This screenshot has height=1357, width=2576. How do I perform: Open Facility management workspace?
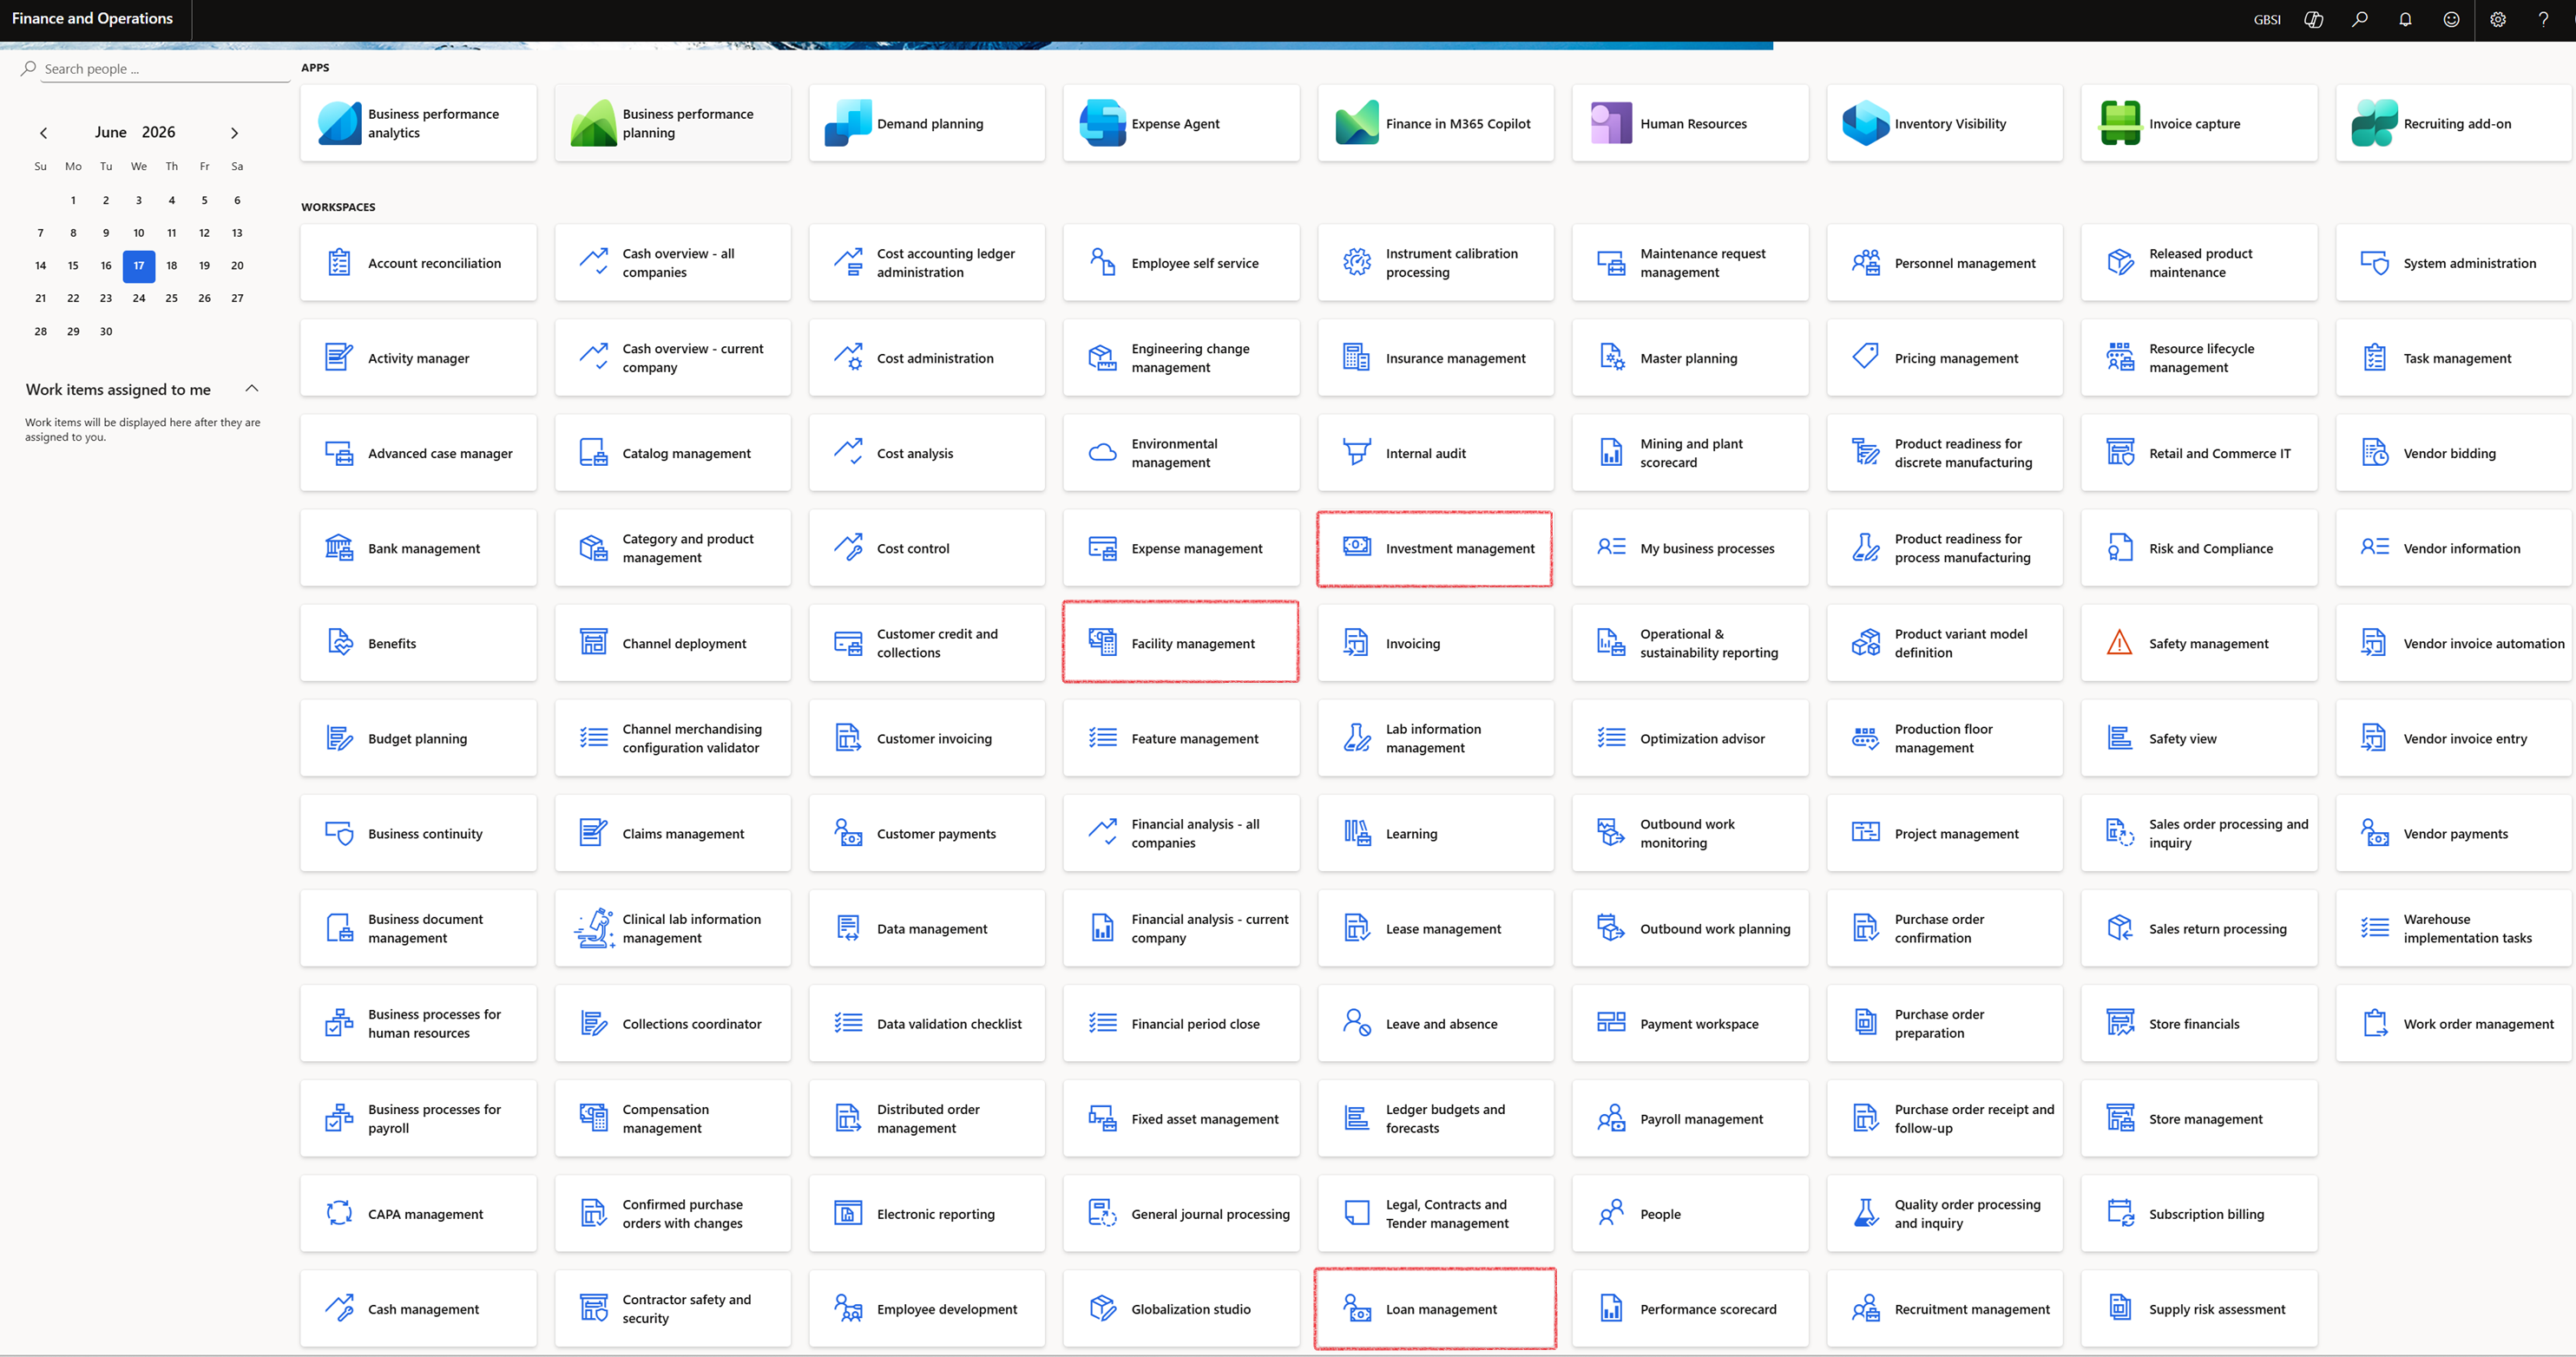click(1181, 643)
